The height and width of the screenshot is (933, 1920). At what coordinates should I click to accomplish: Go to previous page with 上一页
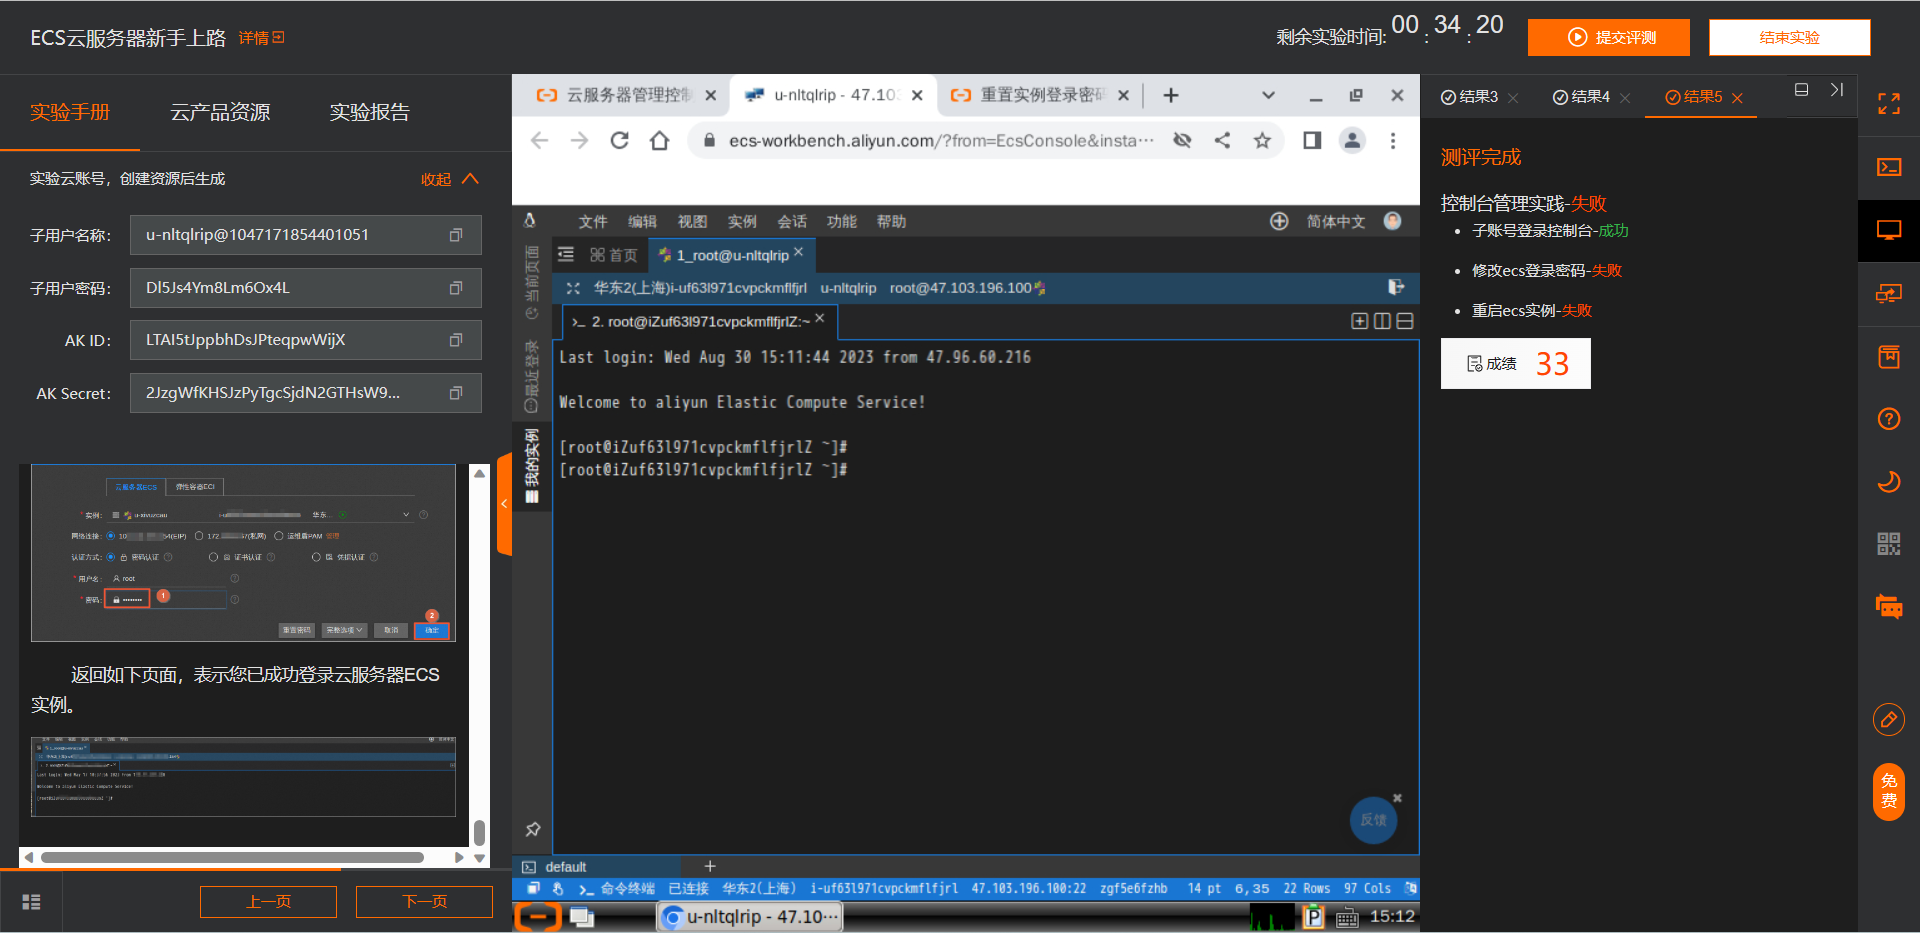point(268,902)
